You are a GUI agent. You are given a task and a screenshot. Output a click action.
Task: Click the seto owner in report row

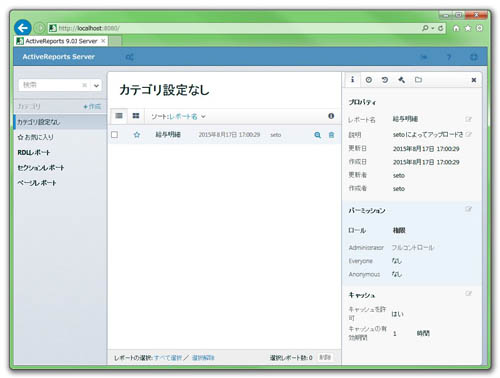point(276,135)
